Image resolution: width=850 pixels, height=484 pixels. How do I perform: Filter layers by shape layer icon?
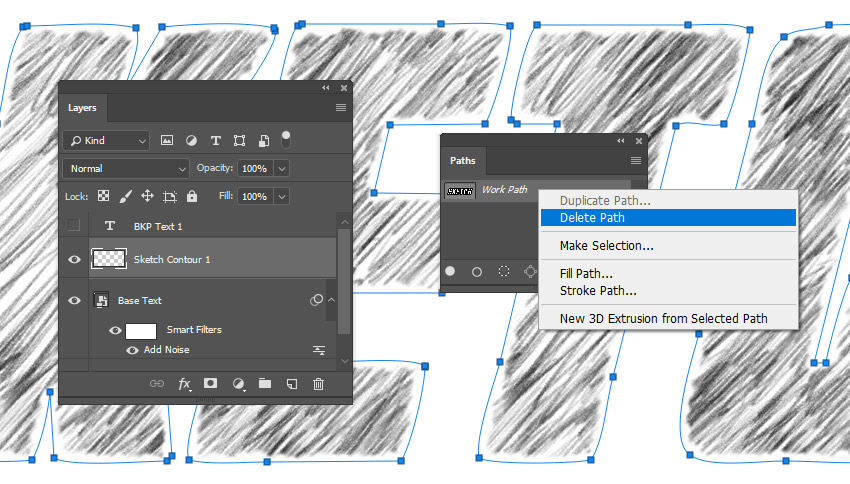tap(239, 140)
